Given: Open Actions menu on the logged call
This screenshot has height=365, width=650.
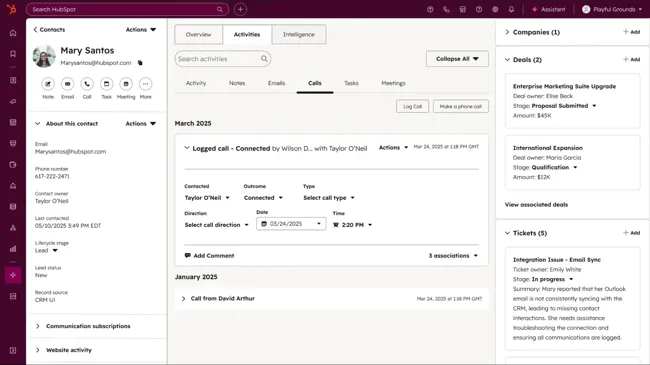Looking at the screenshot, I should coord(393,147).
